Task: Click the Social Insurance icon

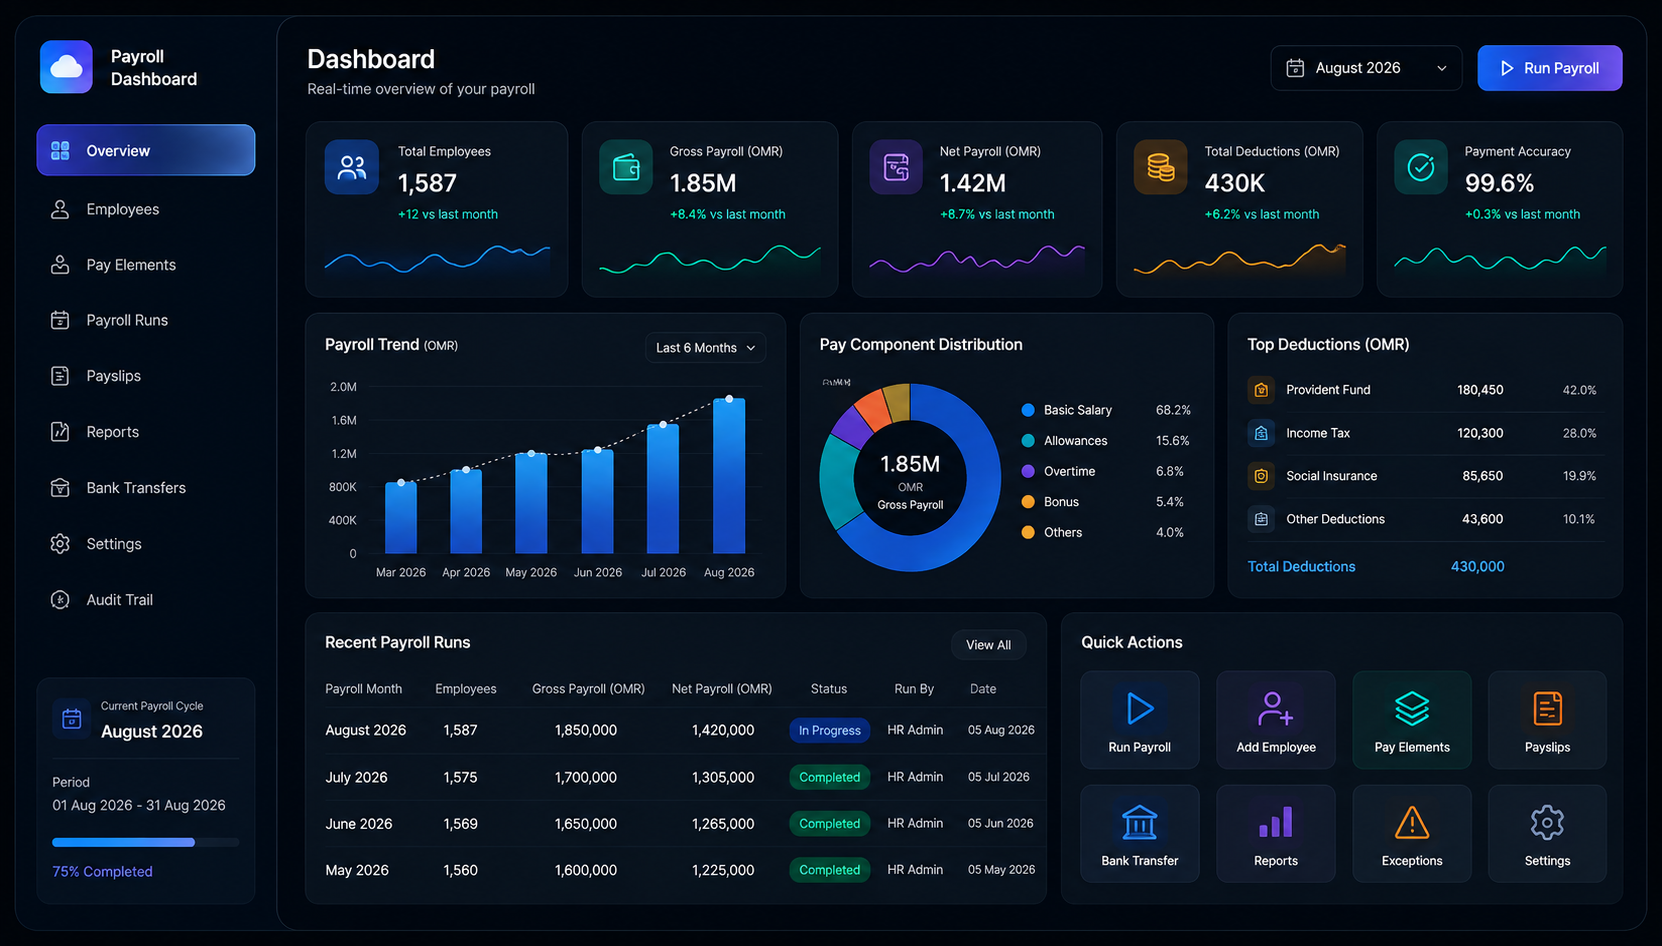Action: pyautogui.click(x=1261, y=476)
